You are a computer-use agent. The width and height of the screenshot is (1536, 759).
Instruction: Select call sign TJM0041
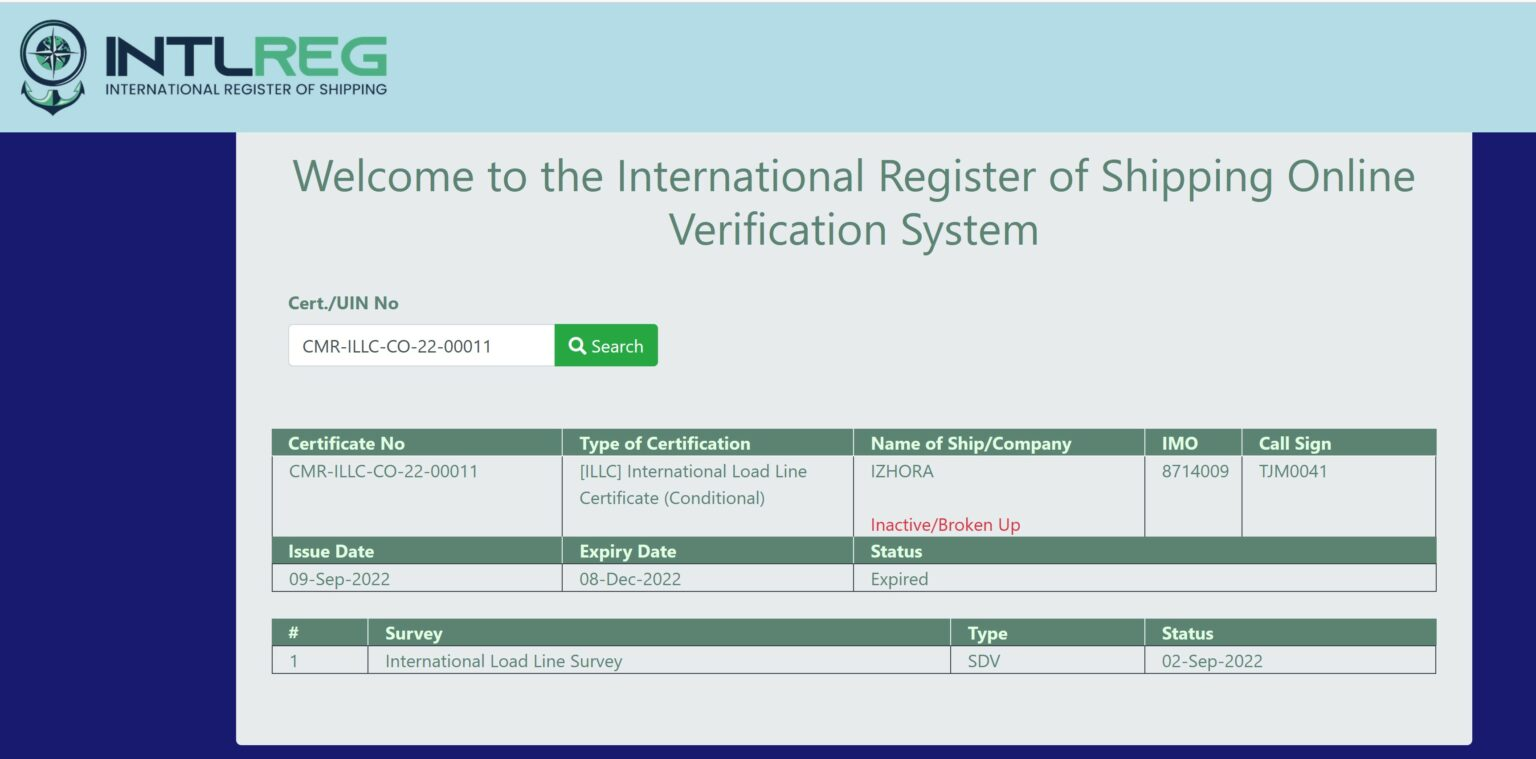click(x=1292, y=471)
